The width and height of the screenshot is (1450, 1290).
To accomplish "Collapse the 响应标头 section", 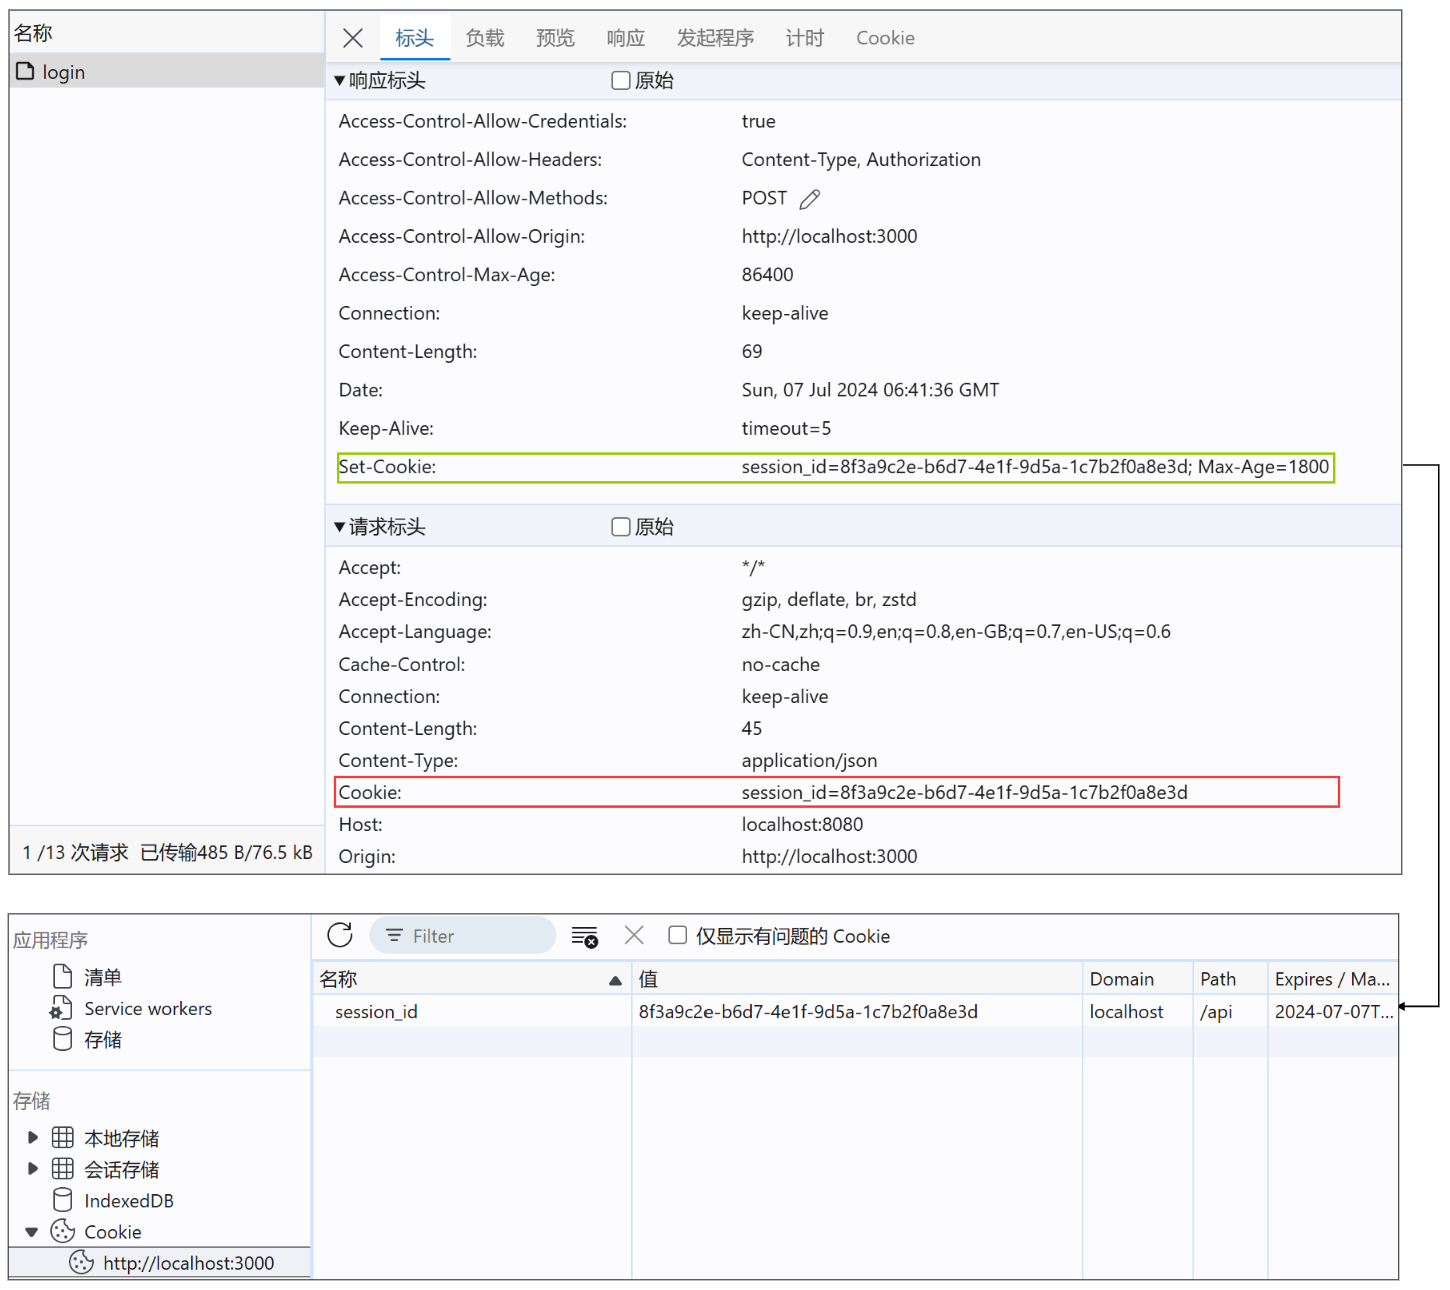I will (x=340, y=81).
